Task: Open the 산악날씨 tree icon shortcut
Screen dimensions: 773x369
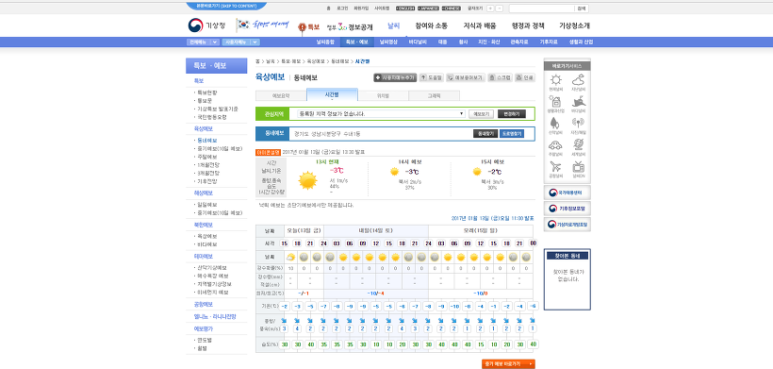Action: click(x=556, y=123)
